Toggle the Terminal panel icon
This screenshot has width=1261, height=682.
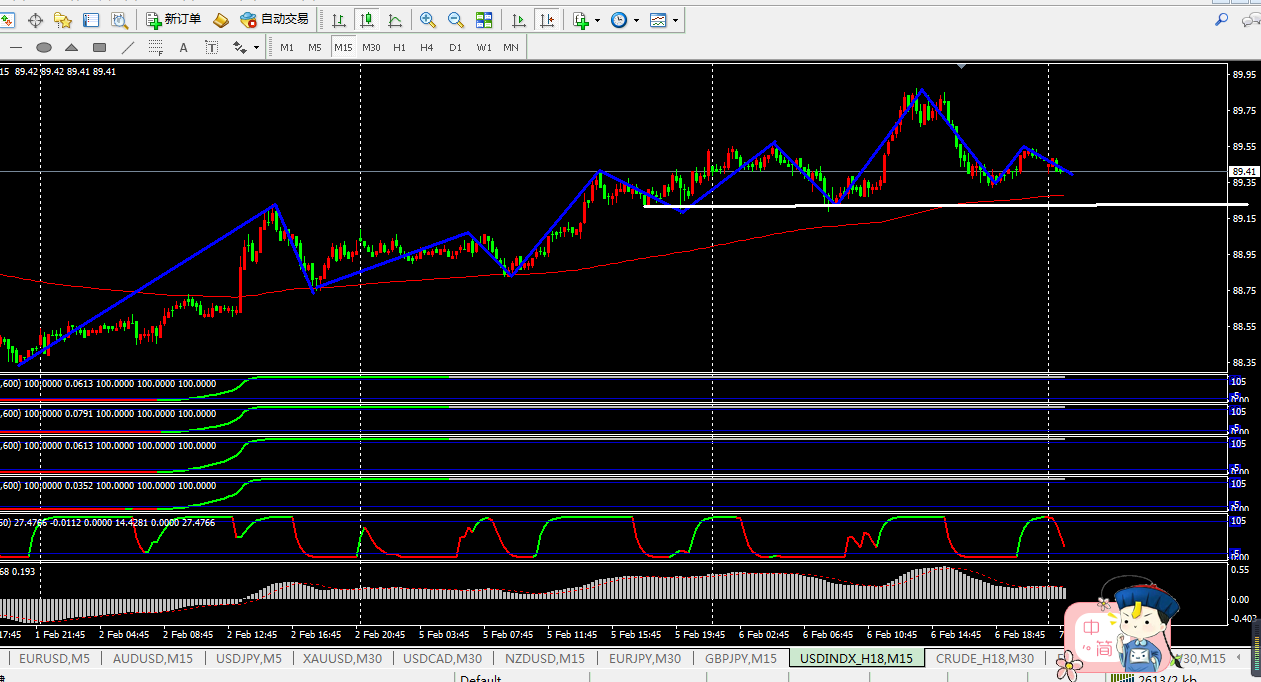point(91,20)
